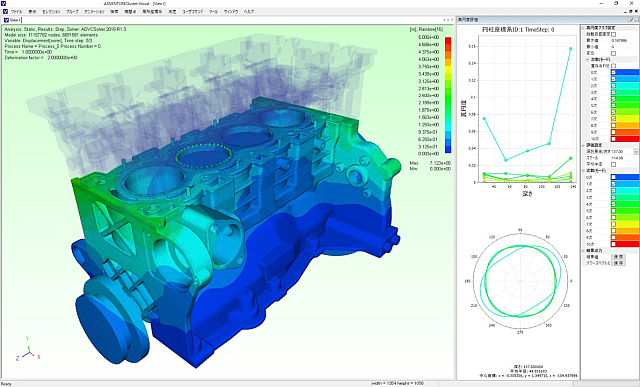The height and width of the screenshot is (387, 640).
Task: Collapse the lower 次数(モード) section
Action: point(583,171)
